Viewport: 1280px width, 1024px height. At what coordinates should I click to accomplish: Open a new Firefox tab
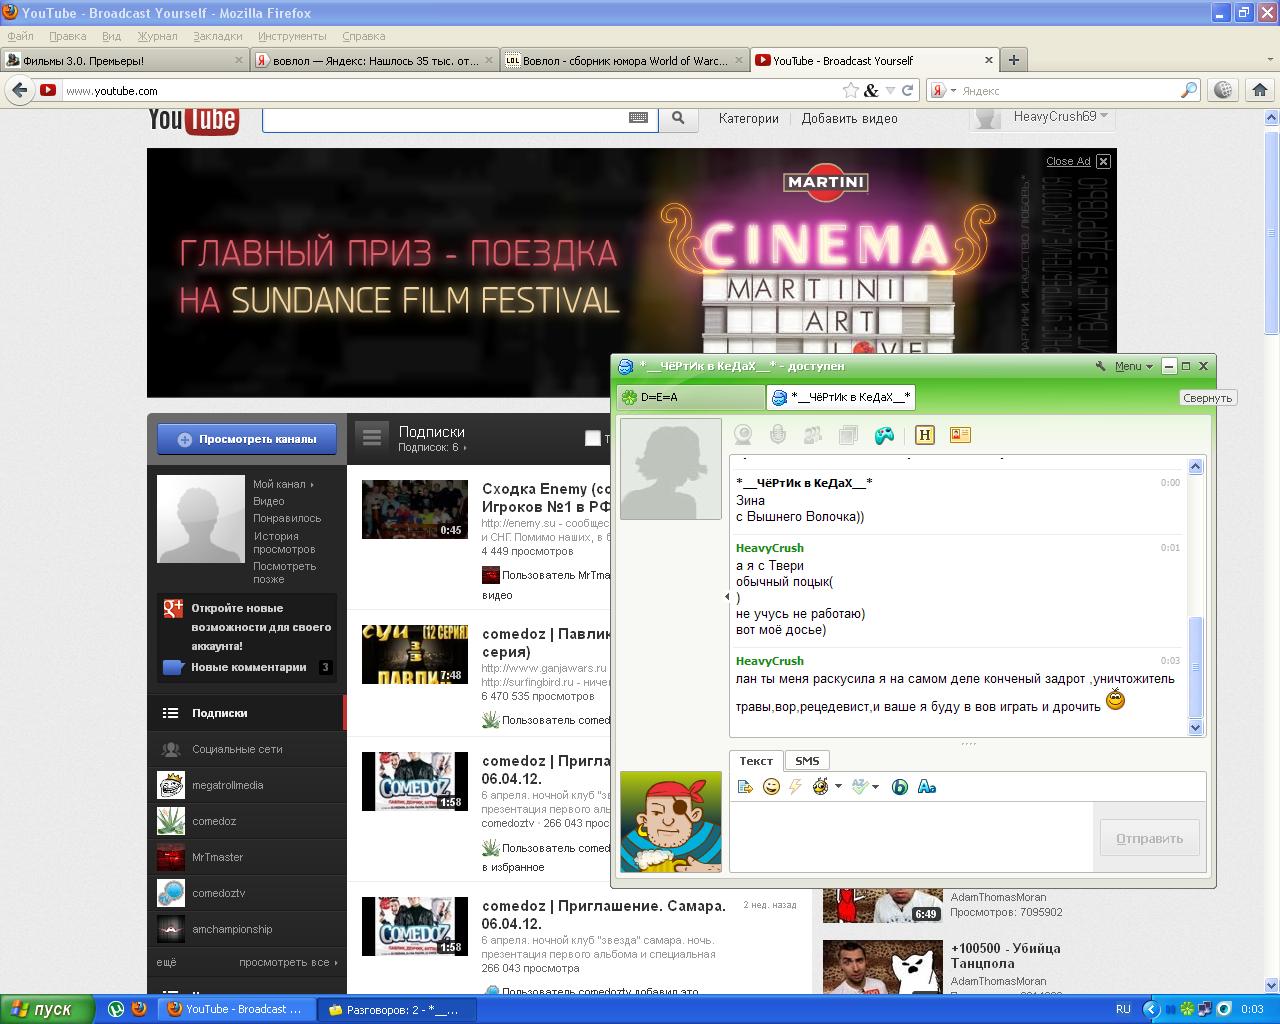1013,60
